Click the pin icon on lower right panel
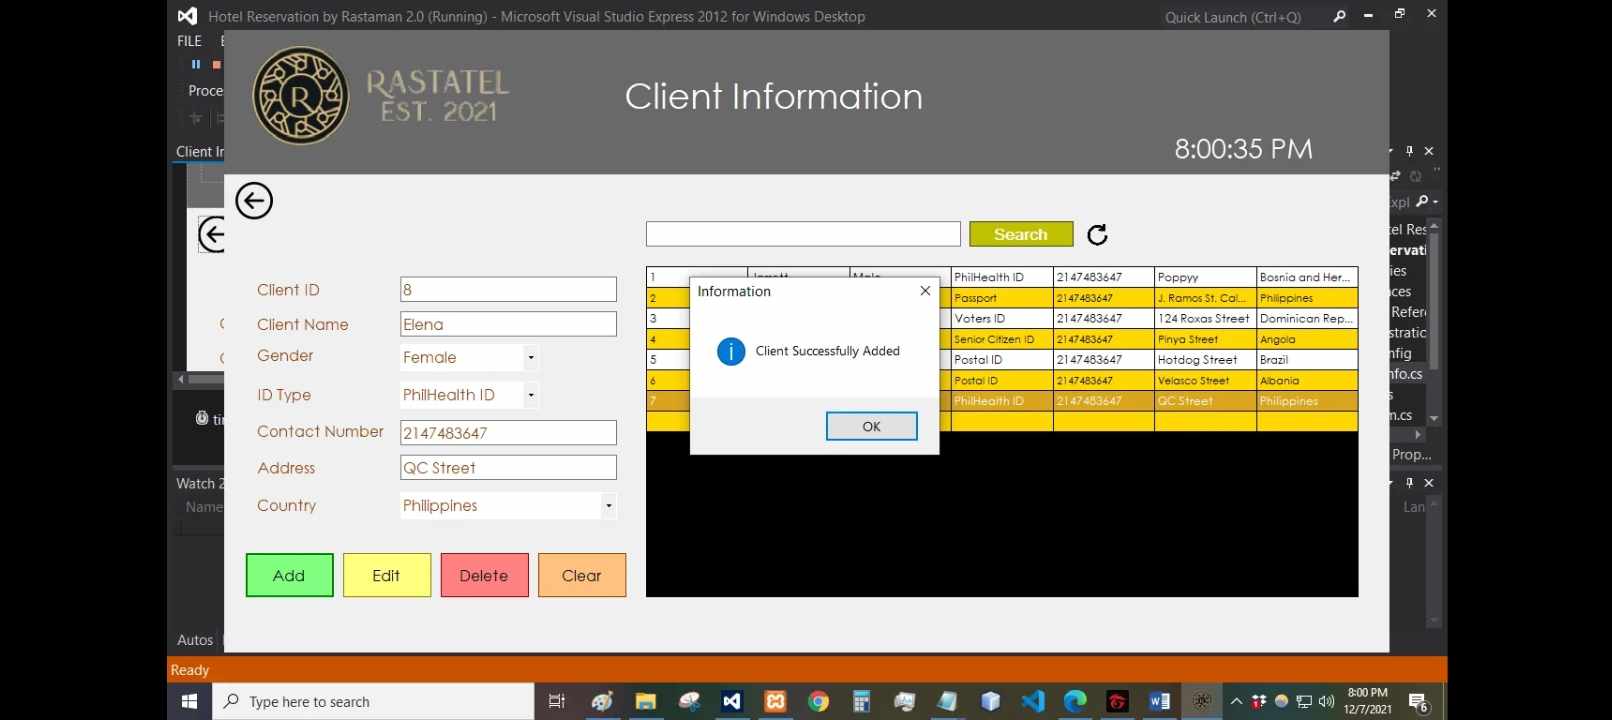The image size is (1612, 720). (1410, 483)
